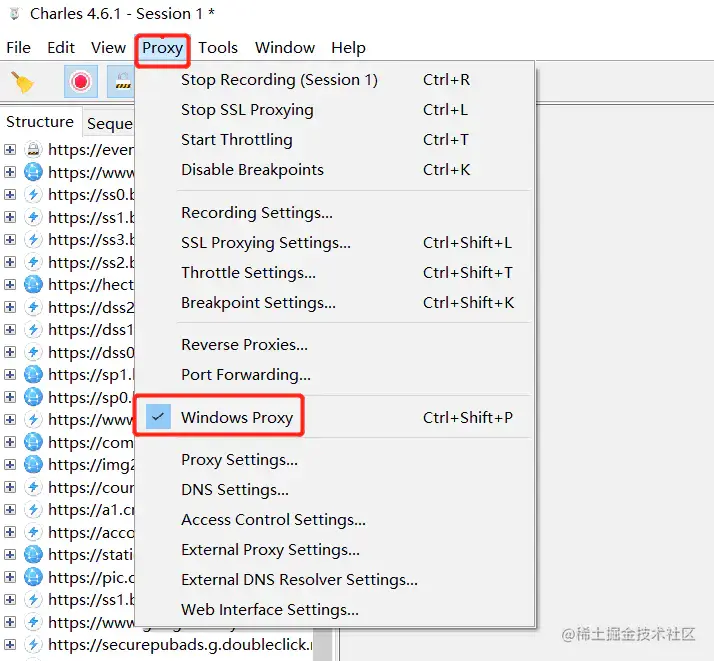Expand the securepubads.g.doubleclick tree node

pos(10,645)
